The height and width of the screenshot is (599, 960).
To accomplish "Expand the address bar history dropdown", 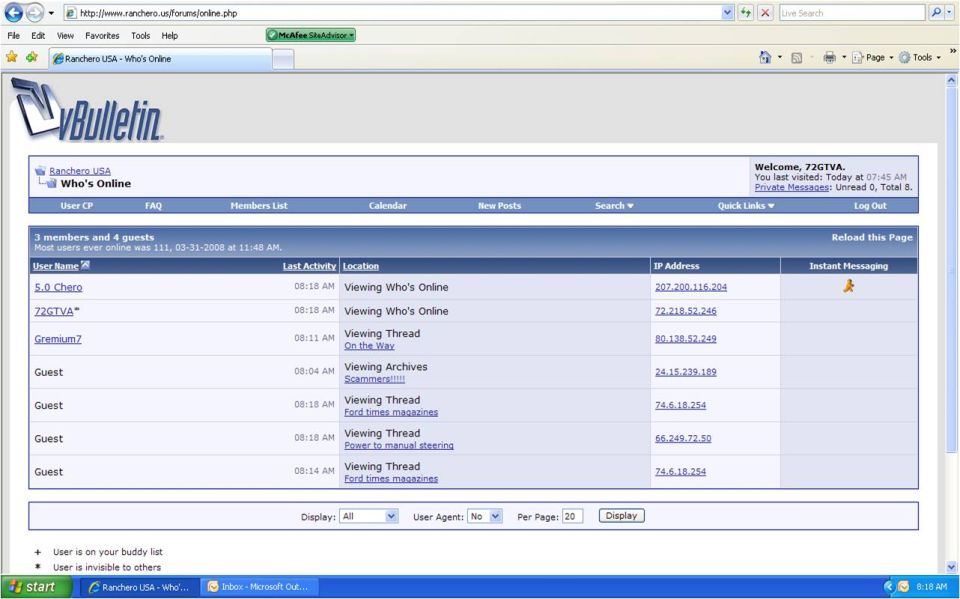I will 727,13.
